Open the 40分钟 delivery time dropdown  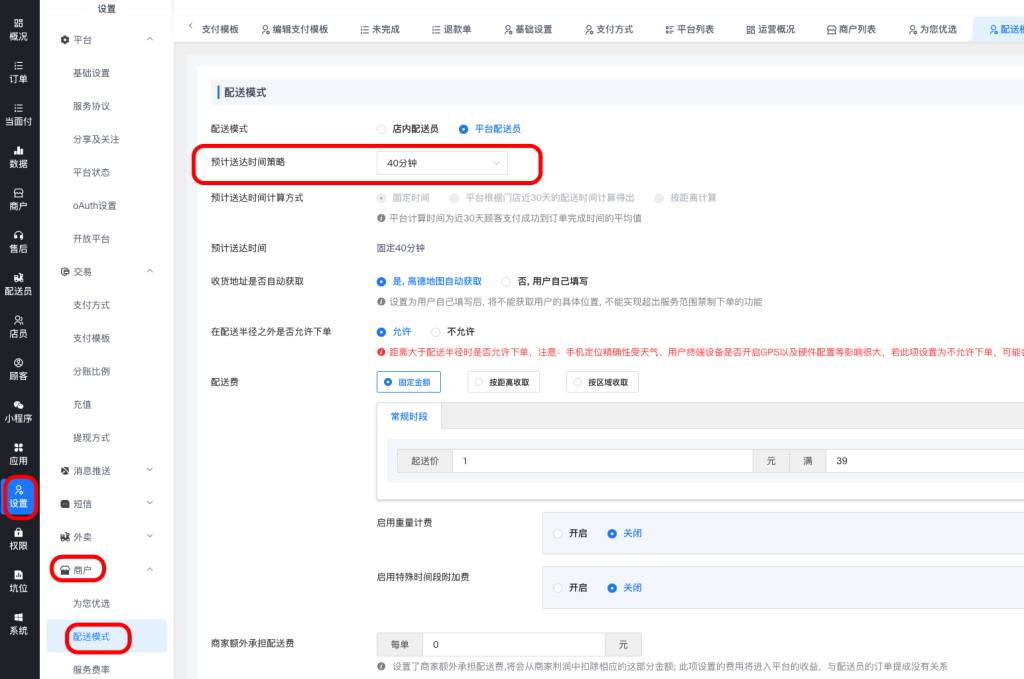click(442, 163)
